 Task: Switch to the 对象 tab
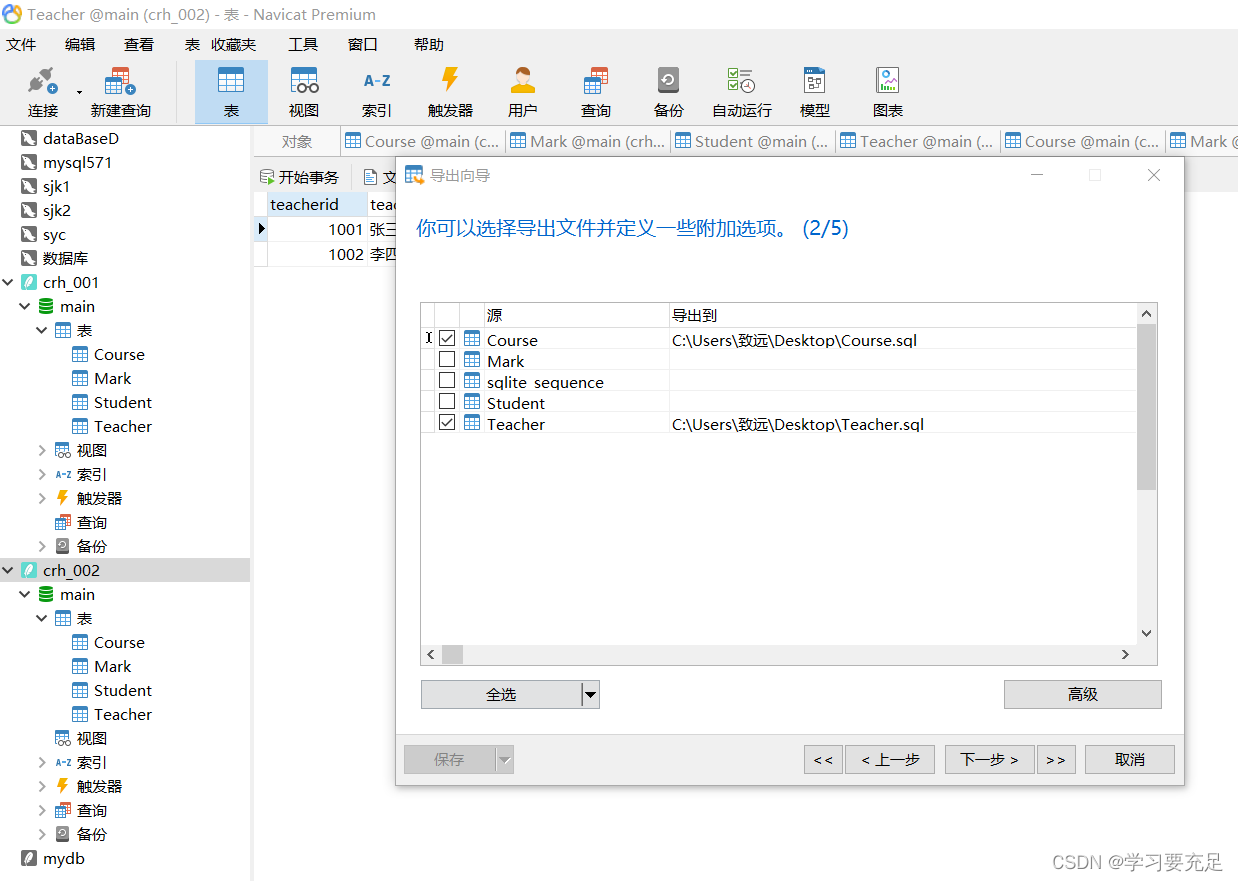coord(297,141)
